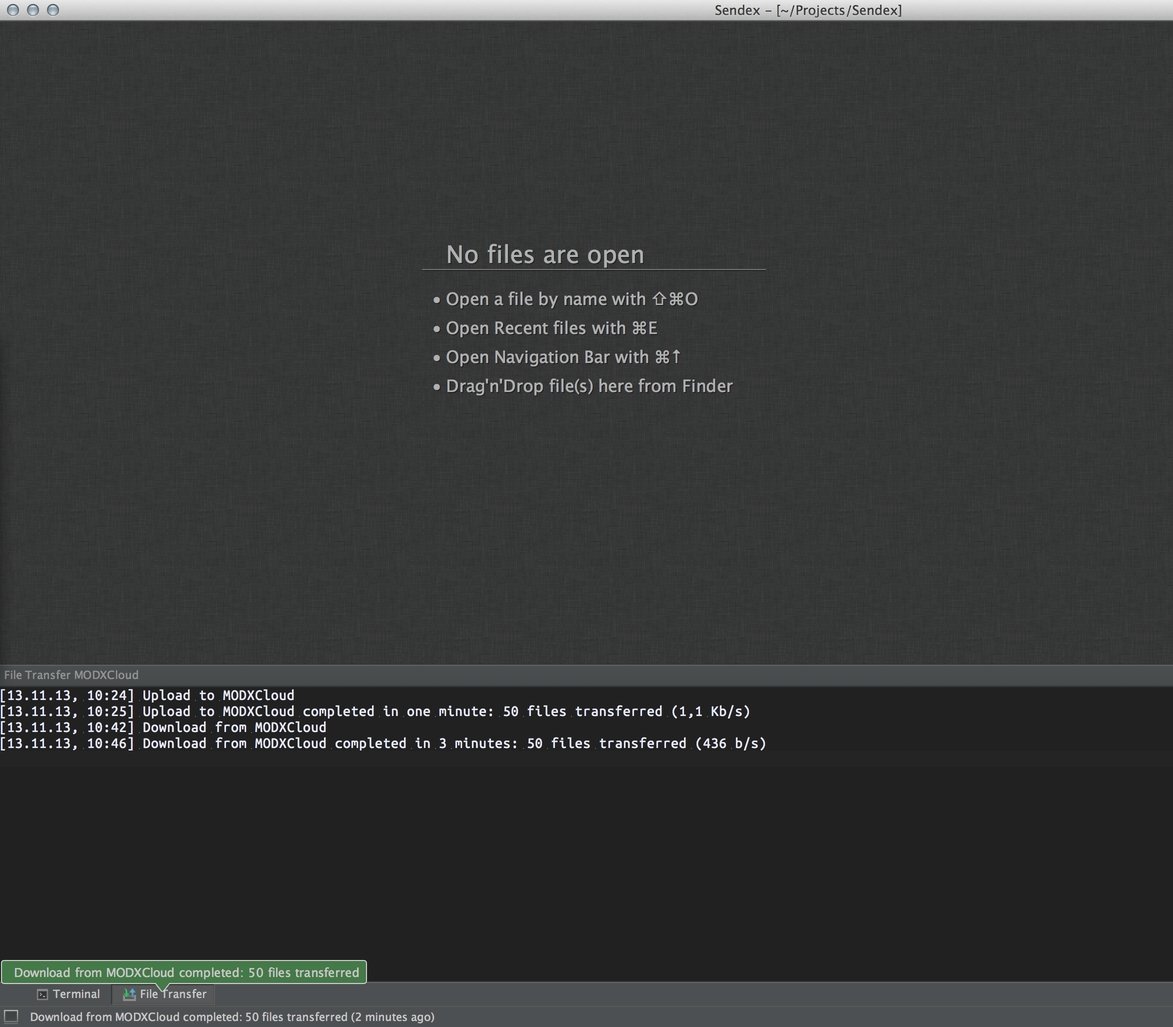
Task: Click the File Transfer MODXCloud panel header
Action: click(x=71, y=675)
